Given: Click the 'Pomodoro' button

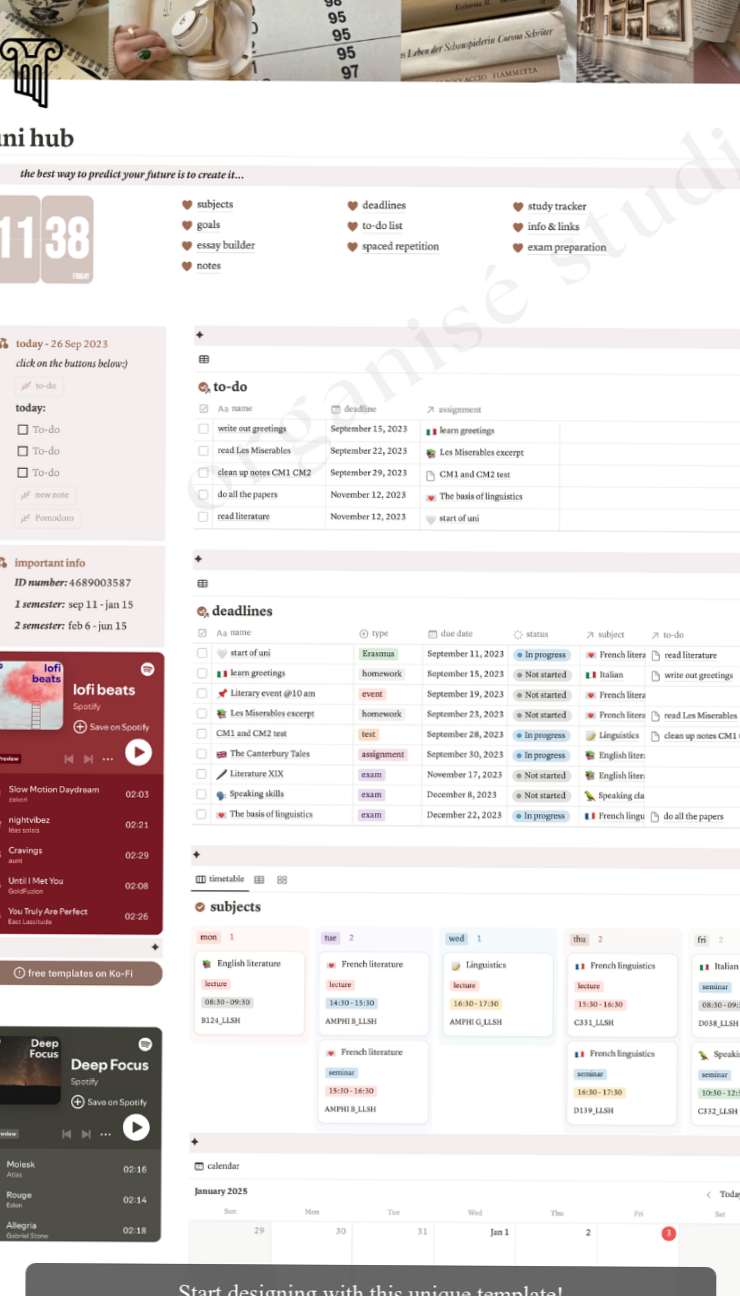Looking at the screenshot, I should pyautogui.click(x=46, y=518).
